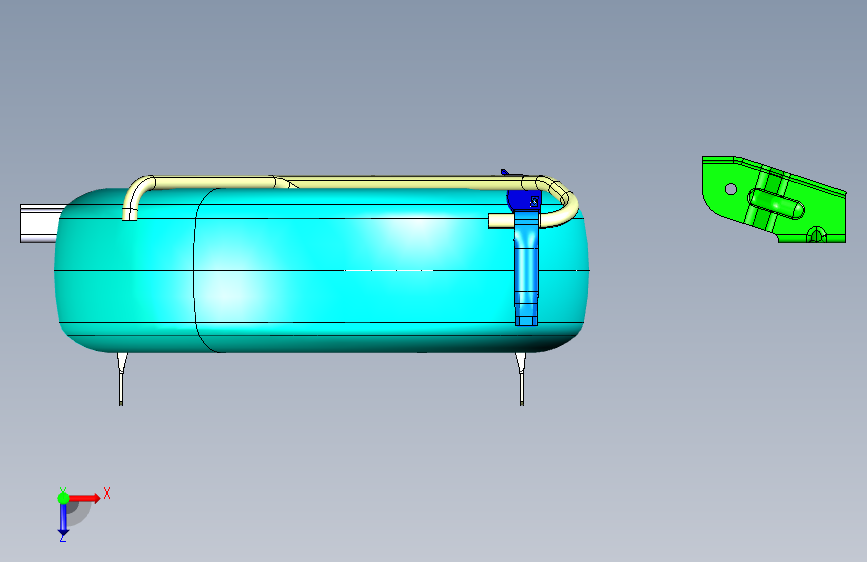867x562 pixels.
Task: Click the red X axis arrow of triad
Action: [84, 498]
